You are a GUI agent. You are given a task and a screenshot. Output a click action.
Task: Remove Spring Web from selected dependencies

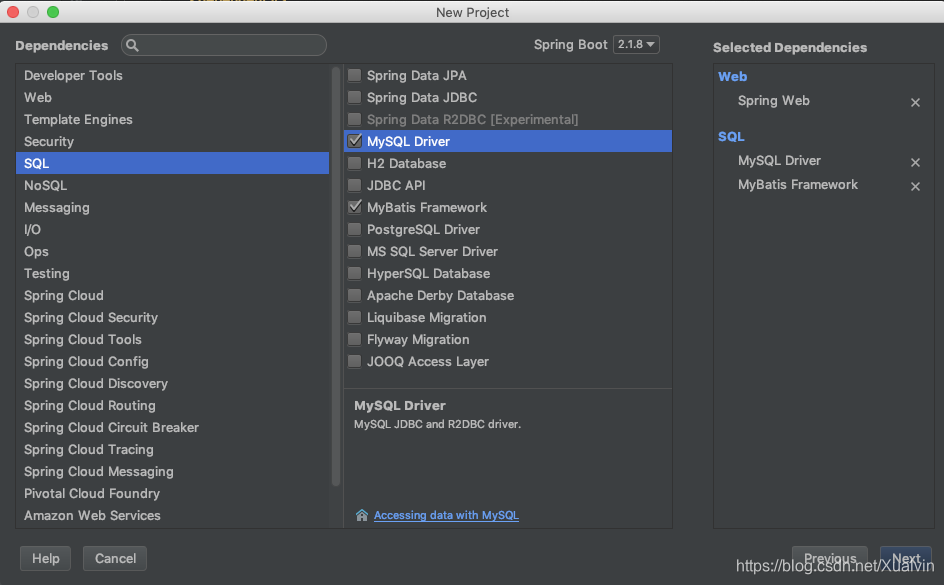pyautogui.click(x=915, y=102)
